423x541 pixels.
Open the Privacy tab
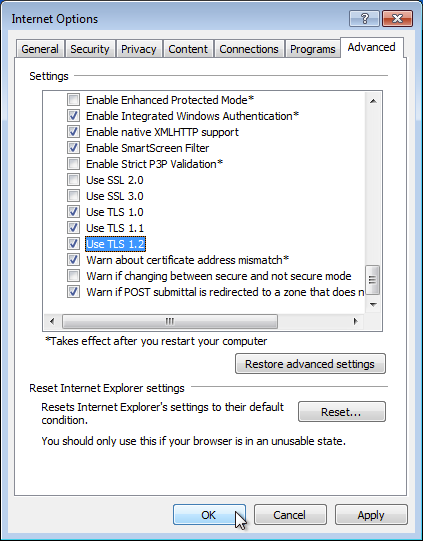139,49
